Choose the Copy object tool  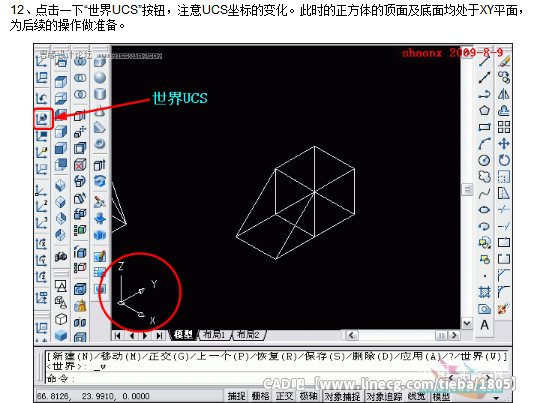point(504,78)
